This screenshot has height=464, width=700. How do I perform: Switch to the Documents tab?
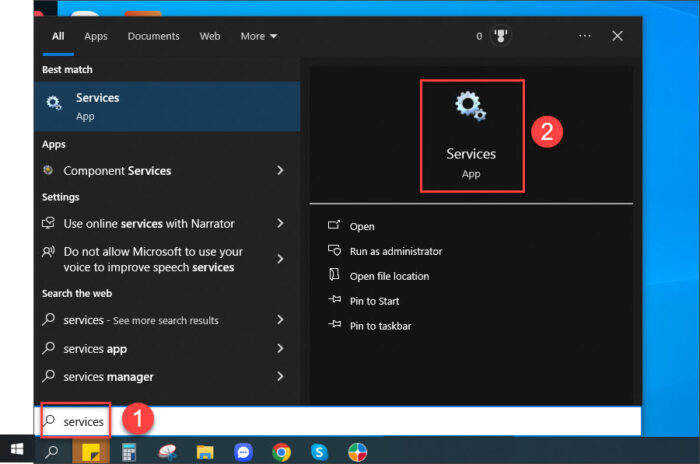154,36
